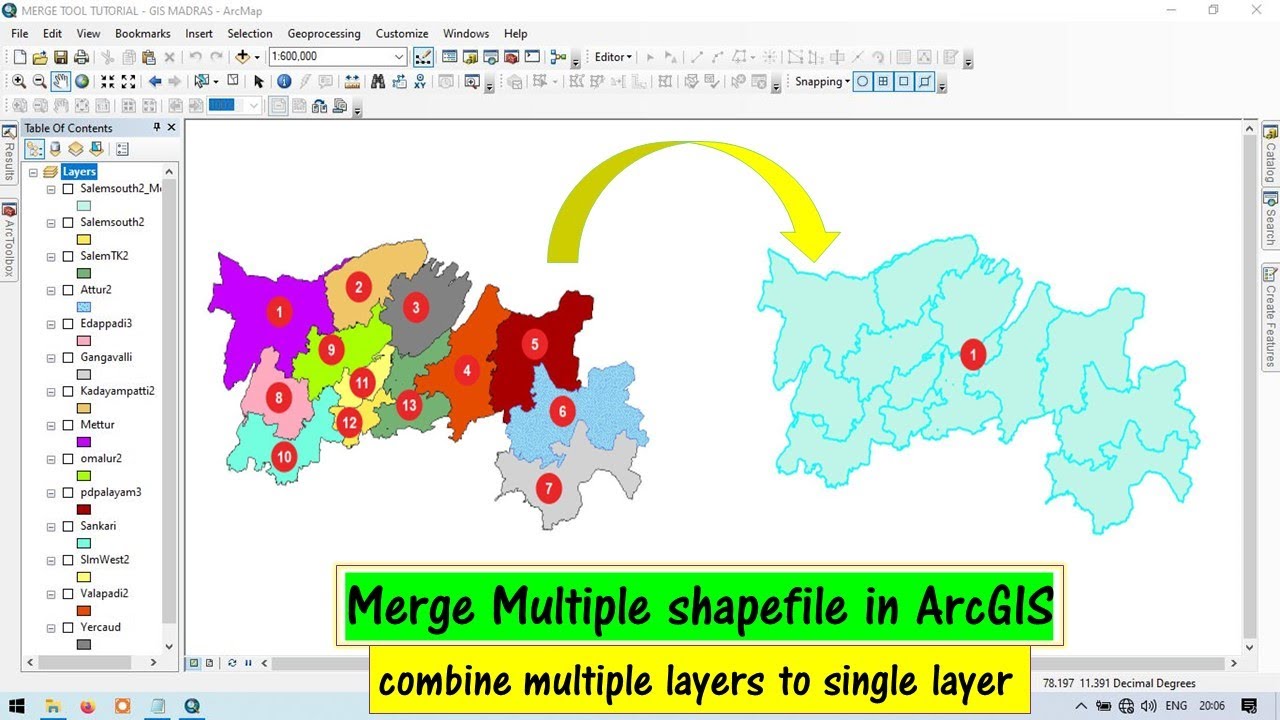The height and width of the screenshot is (720, 1280).
Task: Check the Salemsouth2 layer checkbox
Action: pos(68,222)
